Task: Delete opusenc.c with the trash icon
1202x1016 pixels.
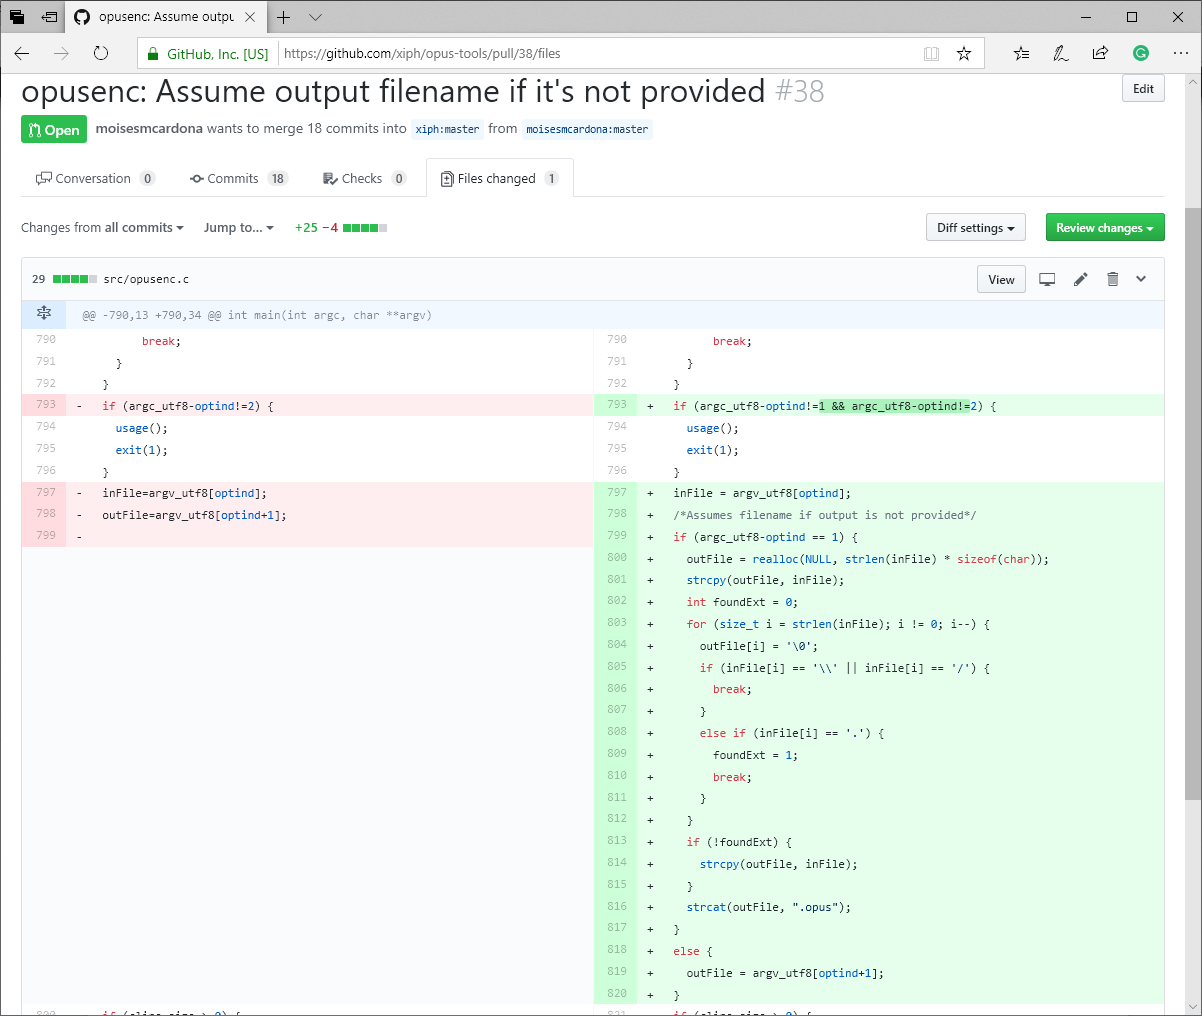Action: (1112, 280)
